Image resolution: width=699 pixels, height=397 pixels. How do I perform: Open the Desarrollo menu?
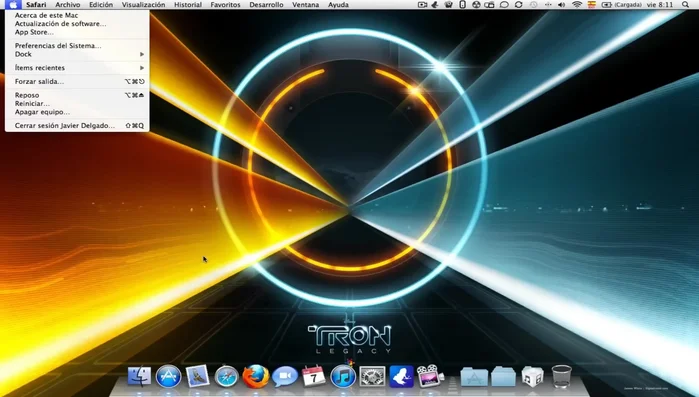coord(266,5)
